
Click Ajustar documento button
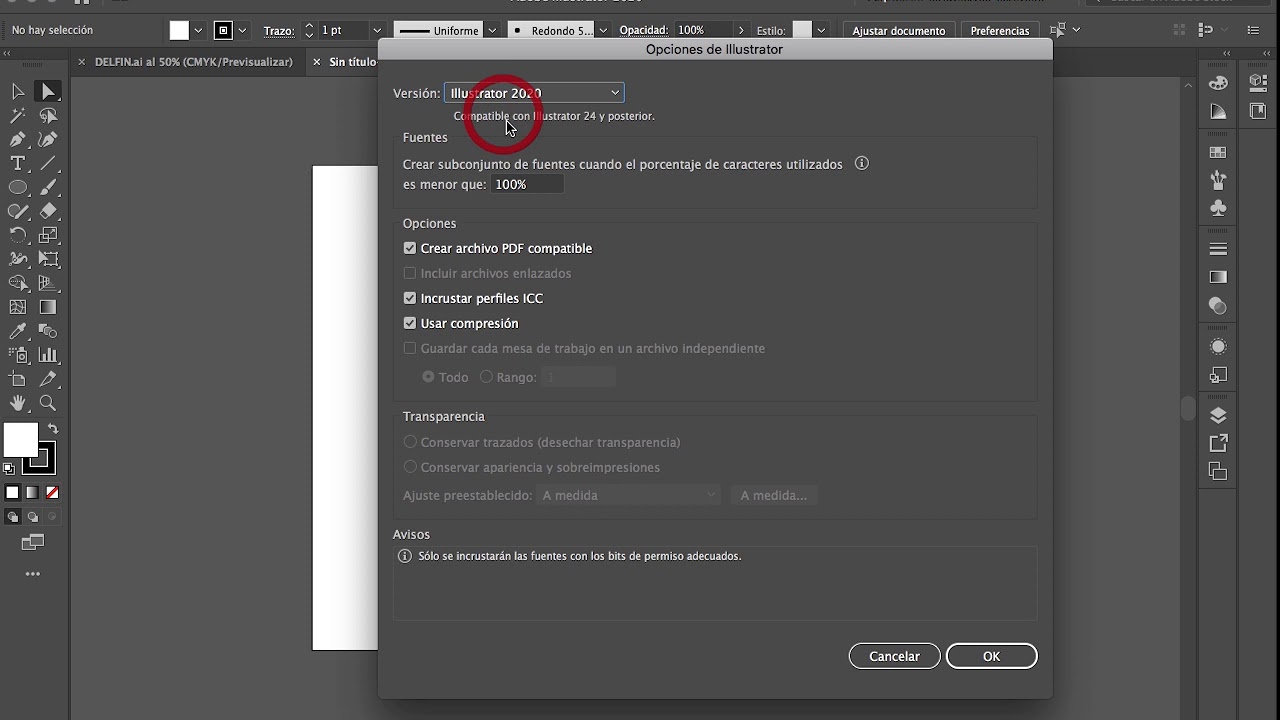point(899,31)
